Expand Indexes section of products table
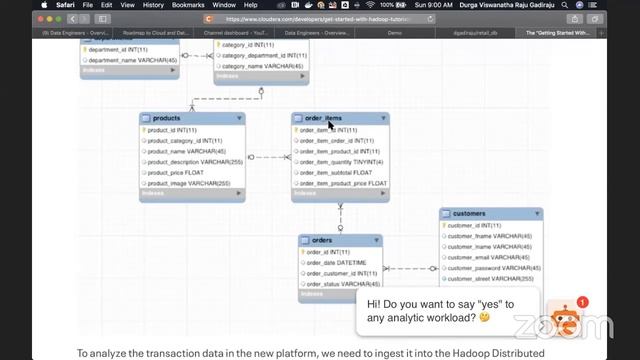 tap(239, 193)
